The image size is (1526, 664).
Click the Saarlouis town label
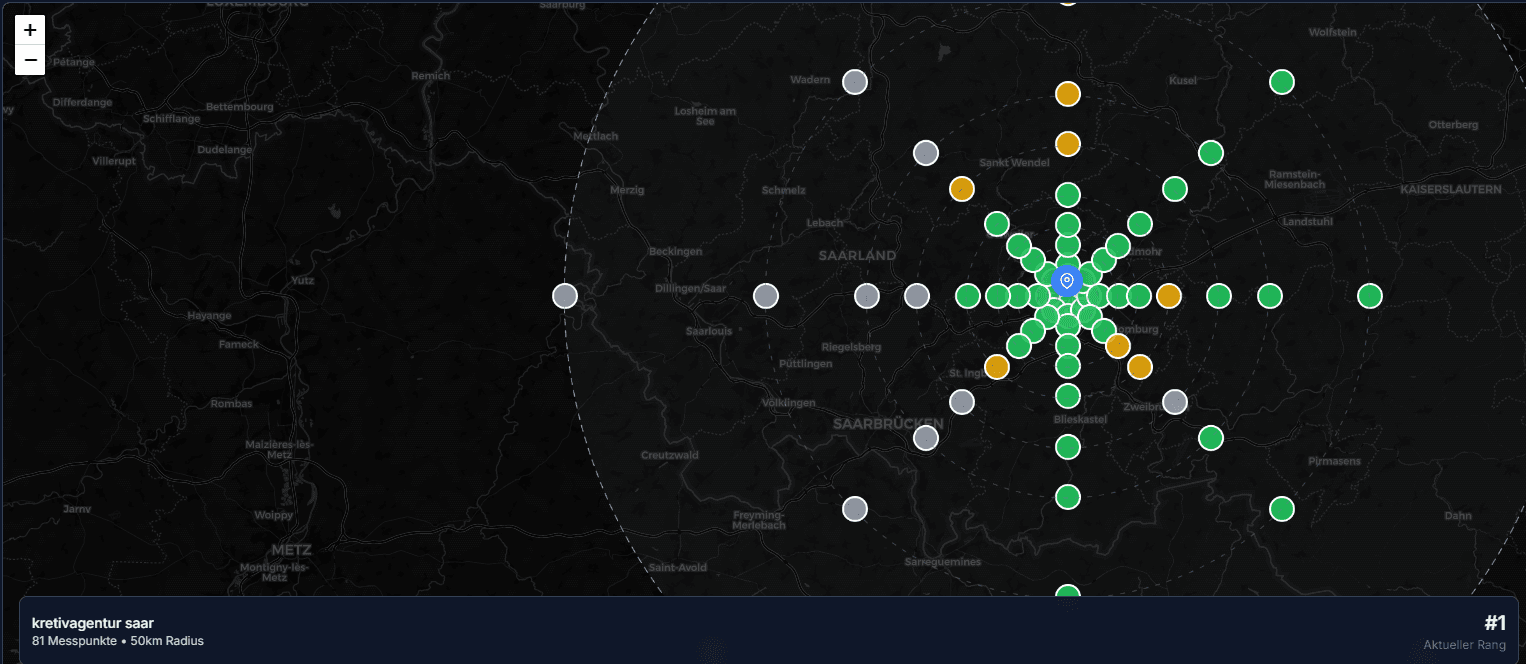[x=709, y=330]
